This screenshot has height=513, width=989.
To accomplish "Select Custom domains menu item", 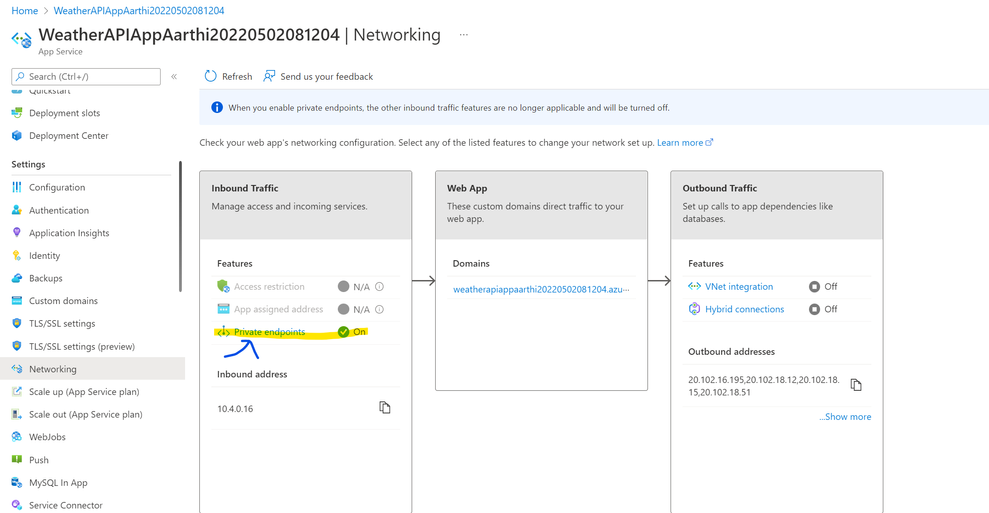I will point(63,301).
